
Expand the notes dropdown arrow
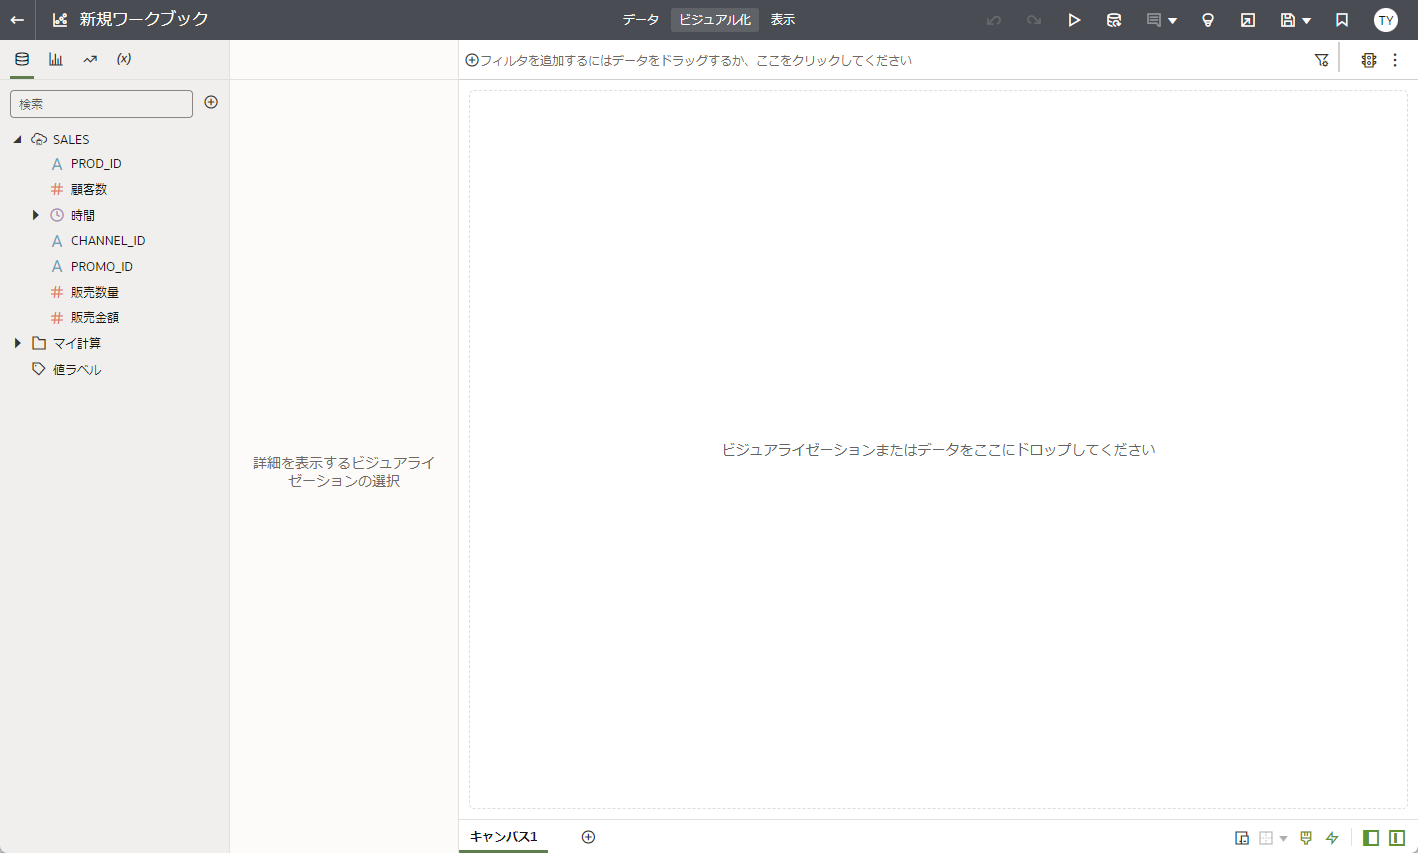1173,21
